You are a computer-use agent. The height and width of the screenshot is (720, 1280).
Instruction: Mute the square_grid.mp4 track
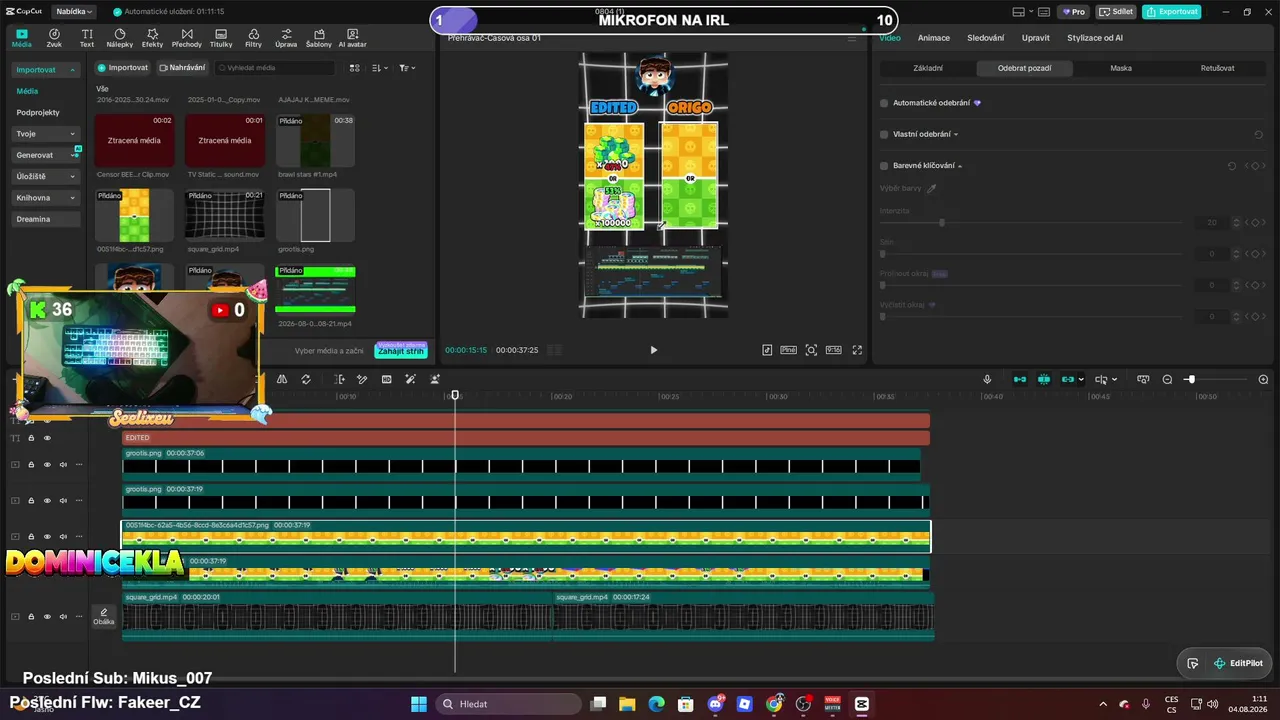(63, 617)
